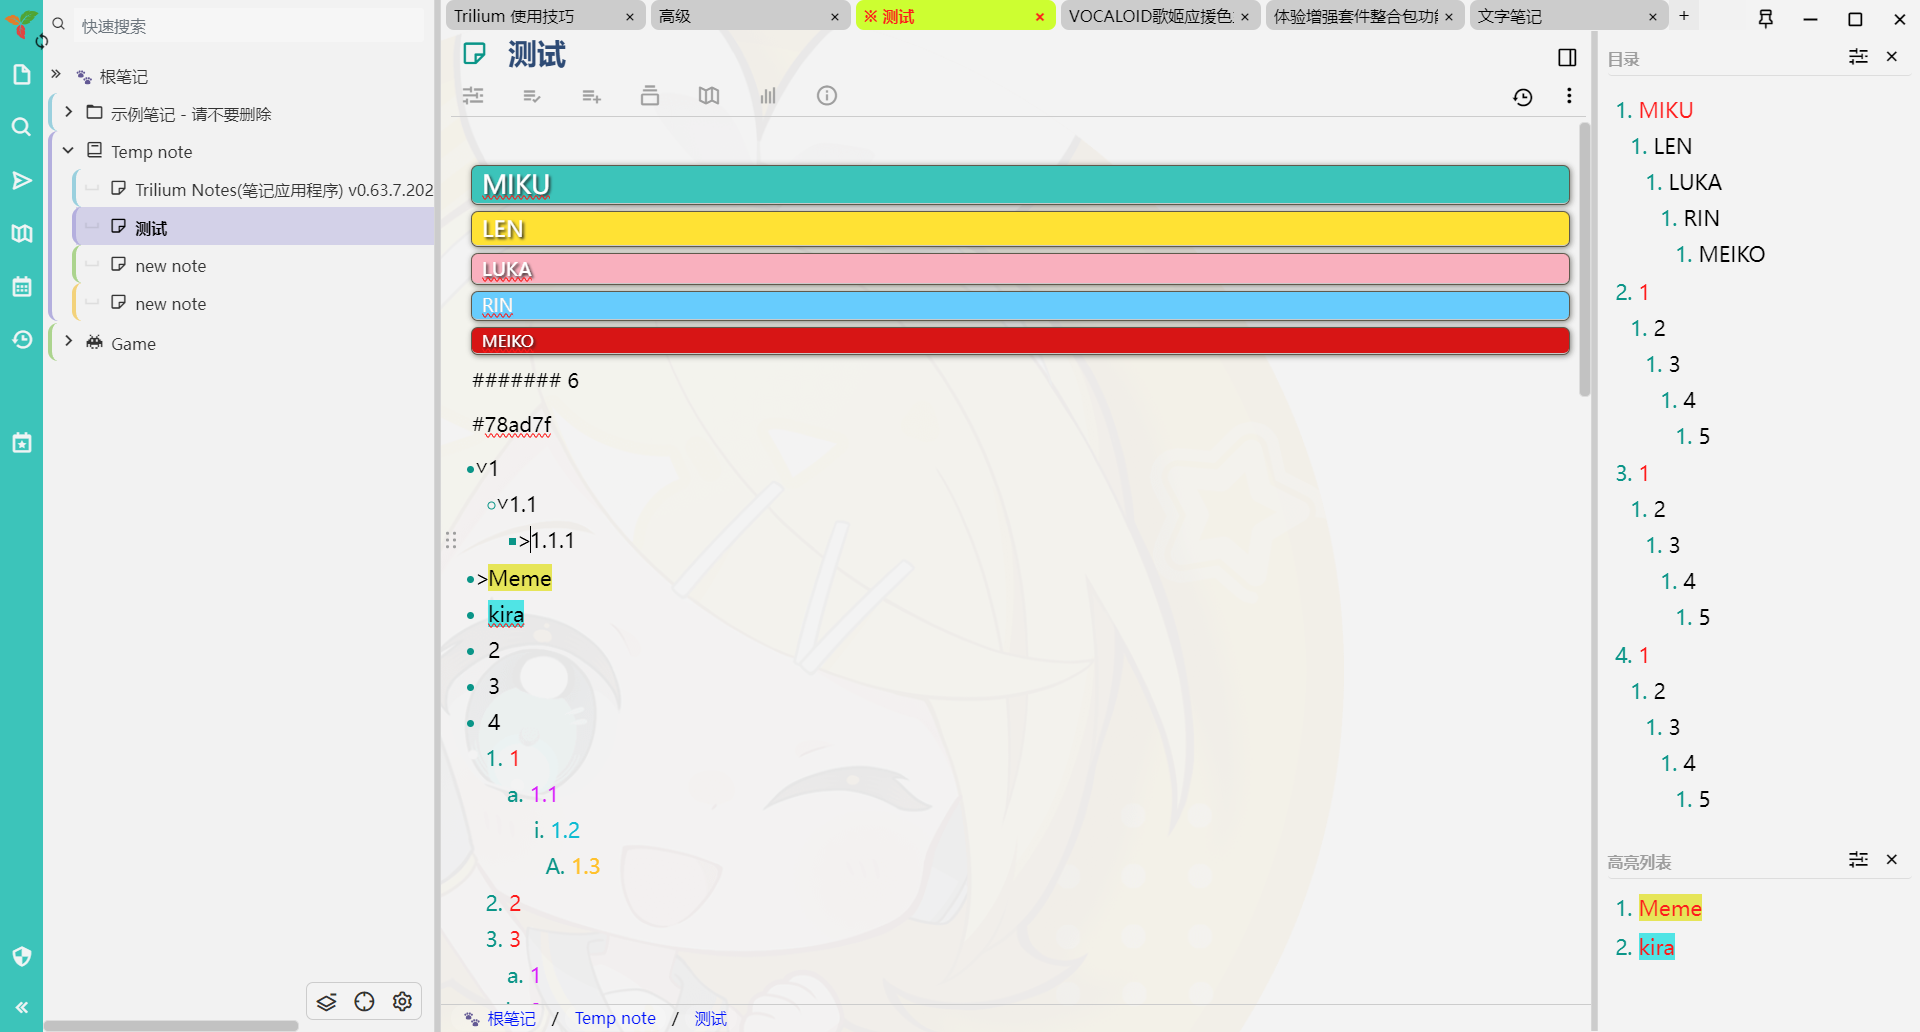This screenshot has width=1920, height=1032.
Task: Open the calendar icon in left launcher
Action: pos(21,287)
